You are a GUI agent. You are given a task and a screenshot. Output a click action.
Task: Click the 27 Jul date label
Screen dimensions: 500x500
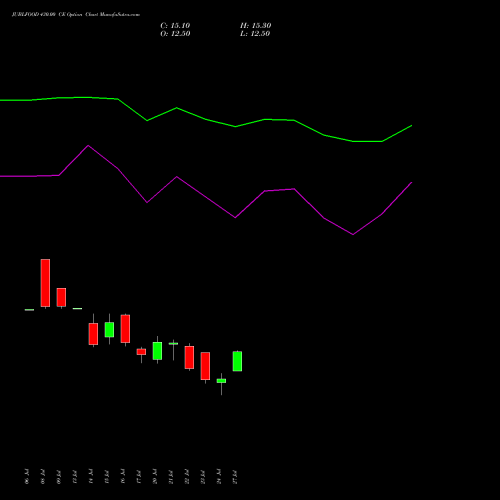[x=235, y=476]
